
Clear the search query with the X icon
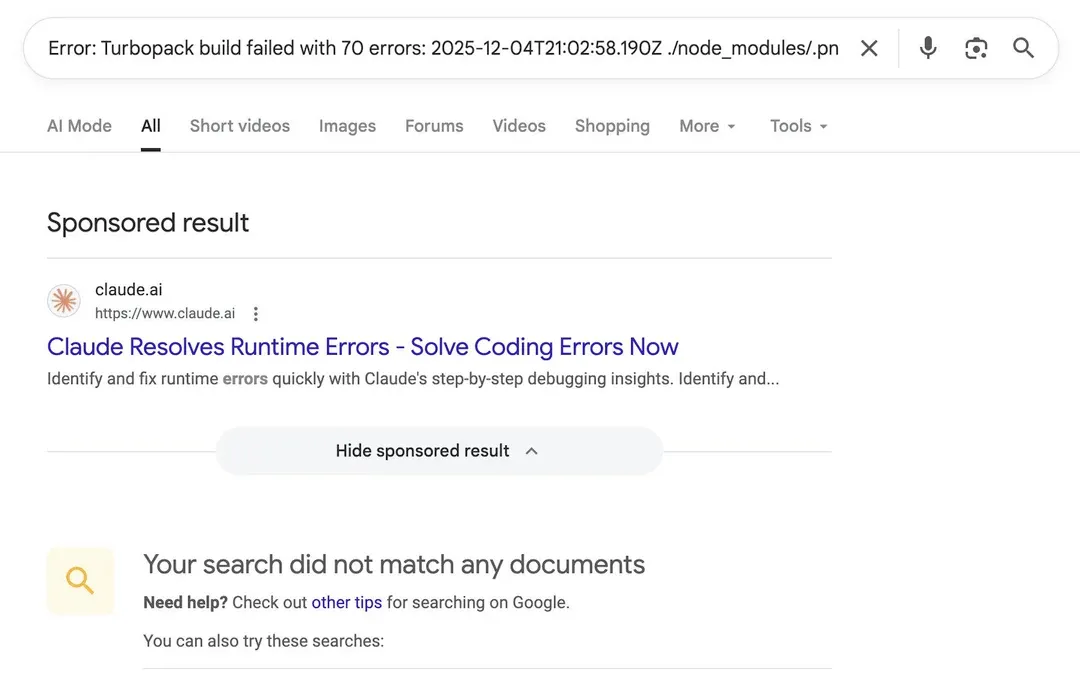[869, 47]
